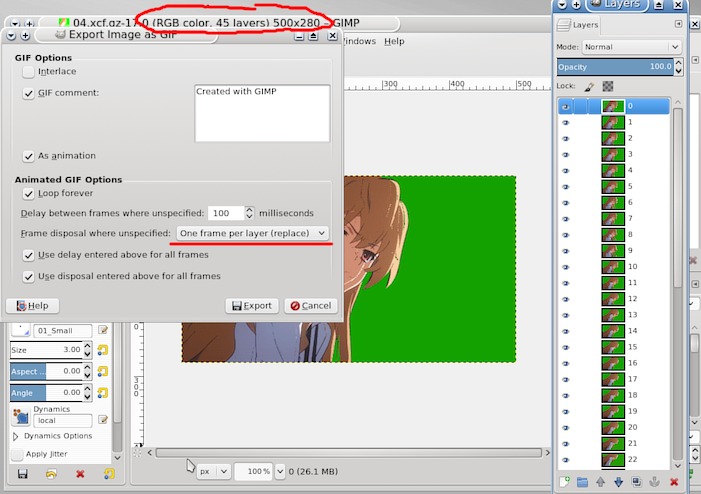Toggle lock pixels brush icon
Viewport: 701px width, 494px height.
pos(589,86)
